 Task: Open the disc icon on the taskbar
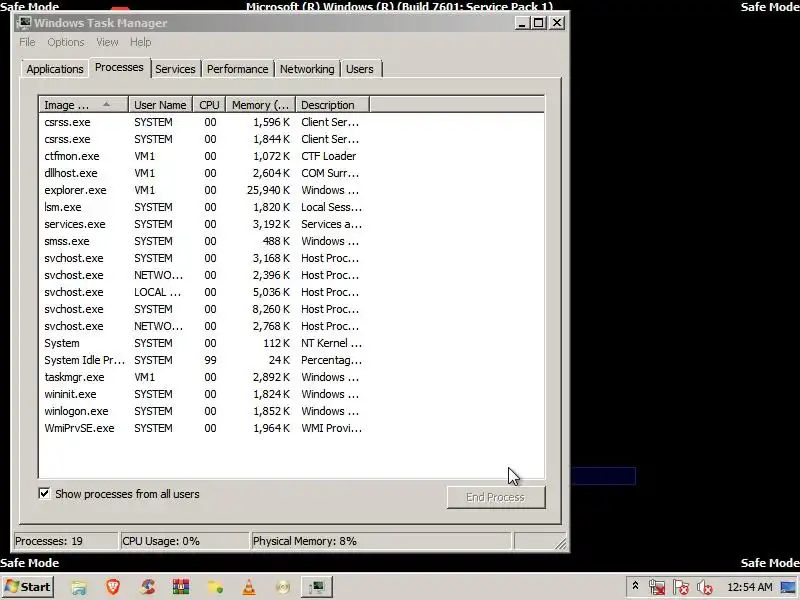click(x=283, y=587)
